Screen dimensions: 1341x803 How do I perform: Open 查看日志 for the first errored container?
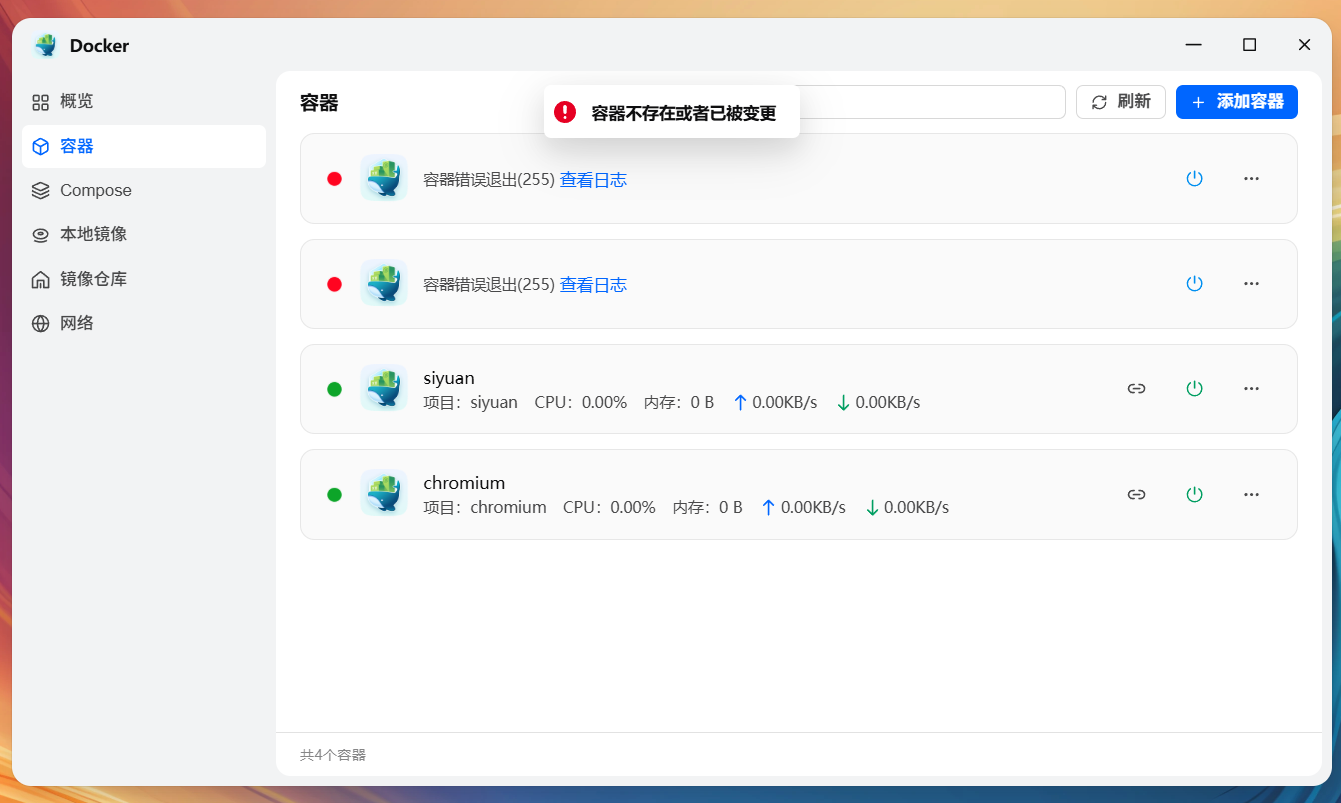pyautogui.click(x=593, y=180)
